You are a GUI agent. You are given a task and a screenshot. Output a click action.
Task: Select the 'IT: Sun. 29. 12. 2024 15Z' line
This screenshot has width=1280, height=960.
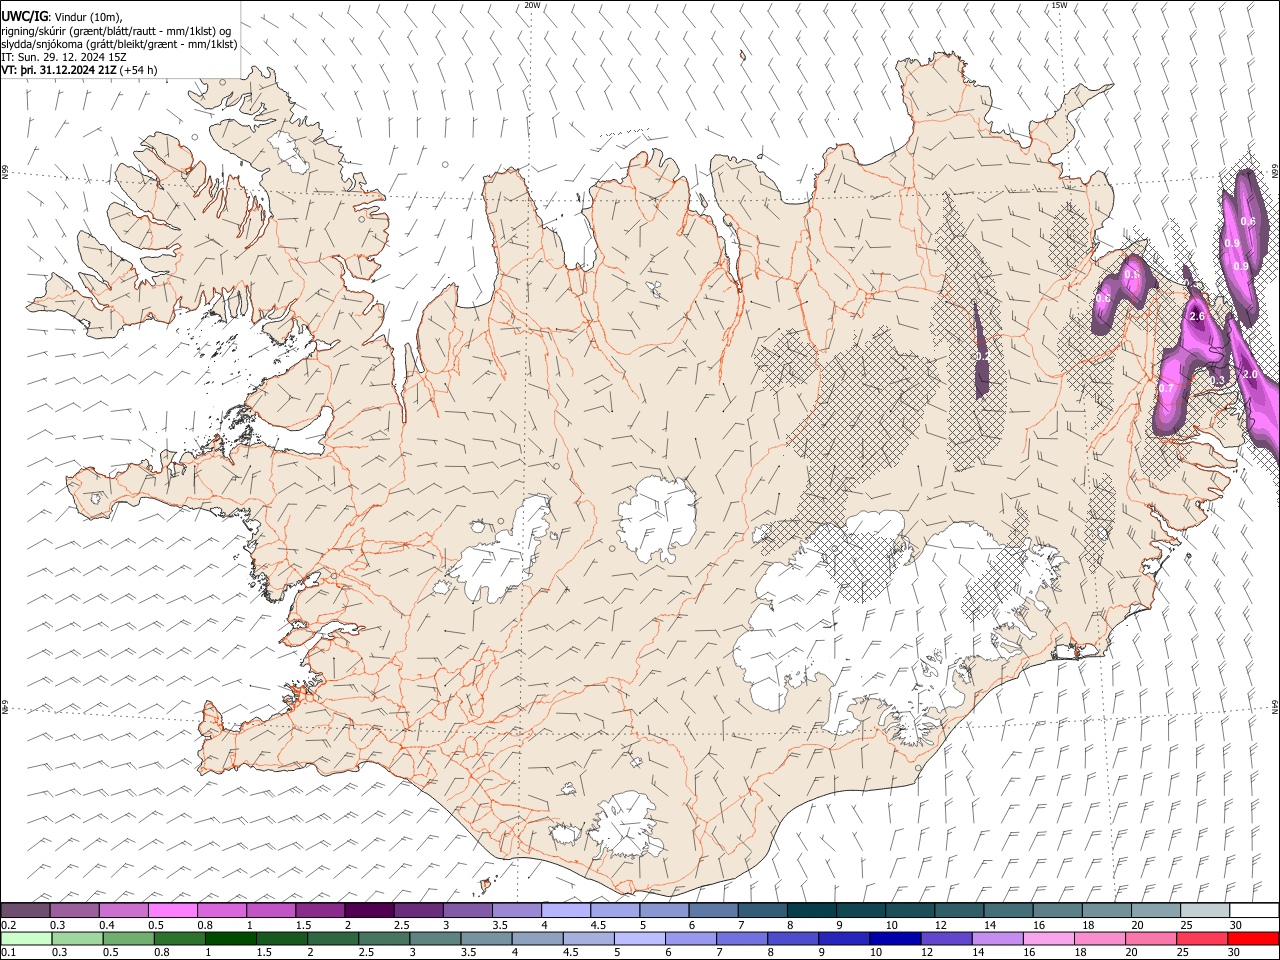pyautogui.click(x=64, y=57)
